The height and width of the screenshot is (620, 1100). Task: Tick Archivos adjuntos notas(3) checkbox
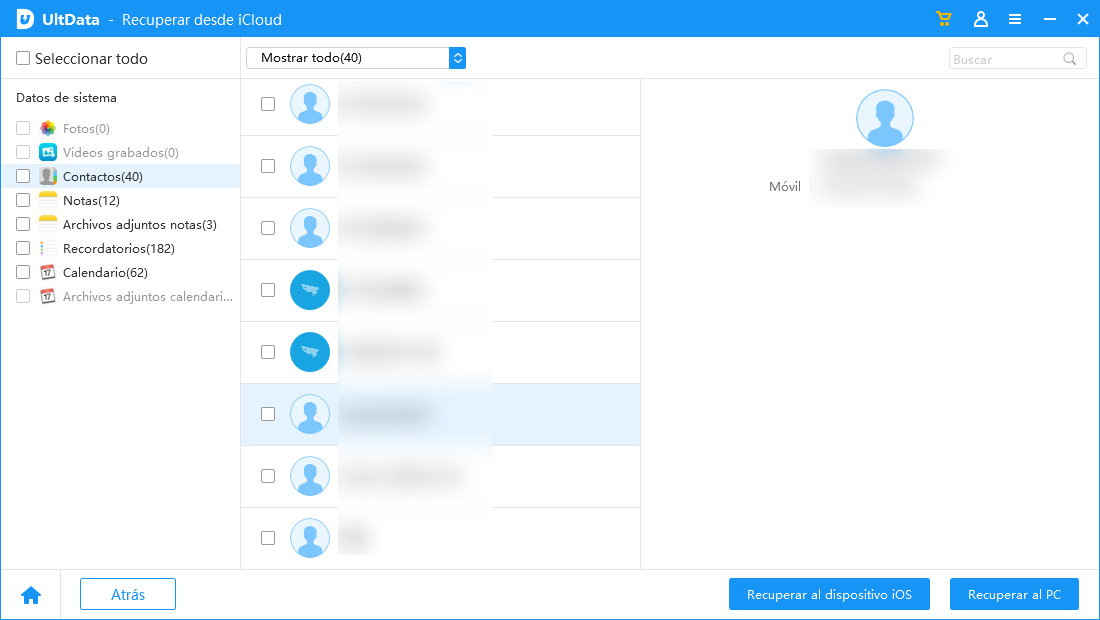click(23, 224)
